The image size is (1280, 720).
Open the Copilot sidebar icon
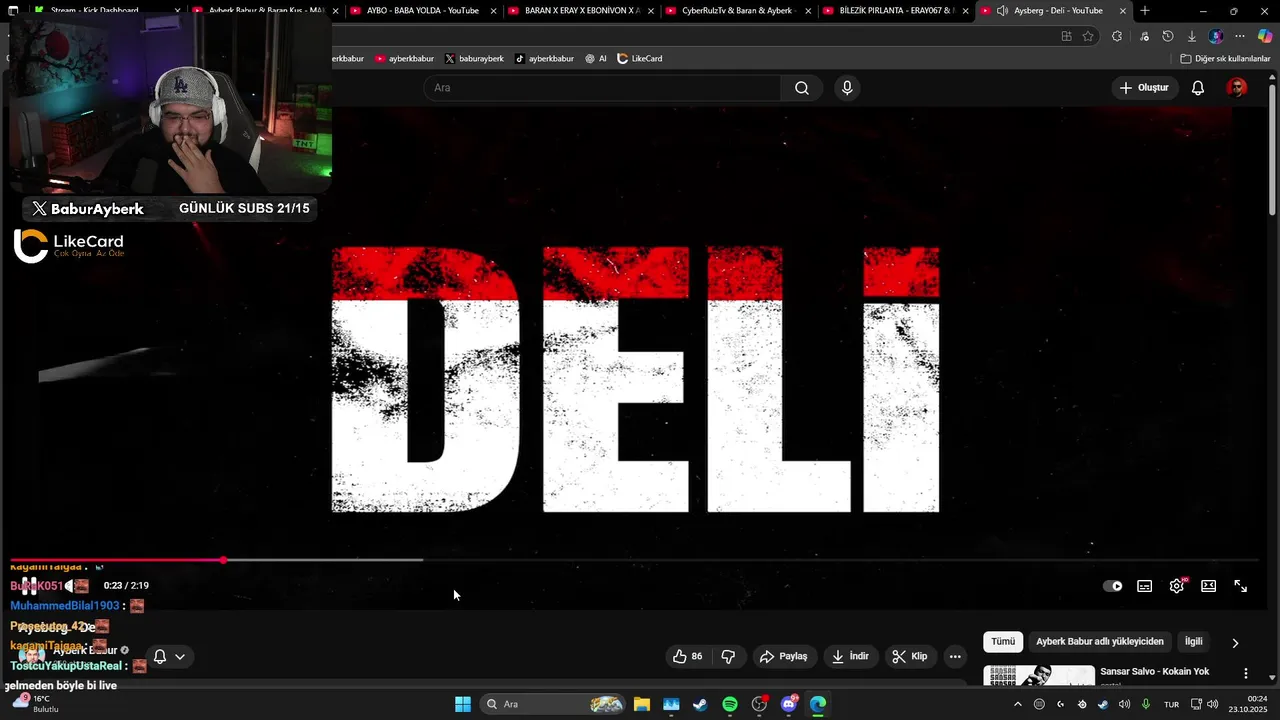click(x=1265, y=36)
